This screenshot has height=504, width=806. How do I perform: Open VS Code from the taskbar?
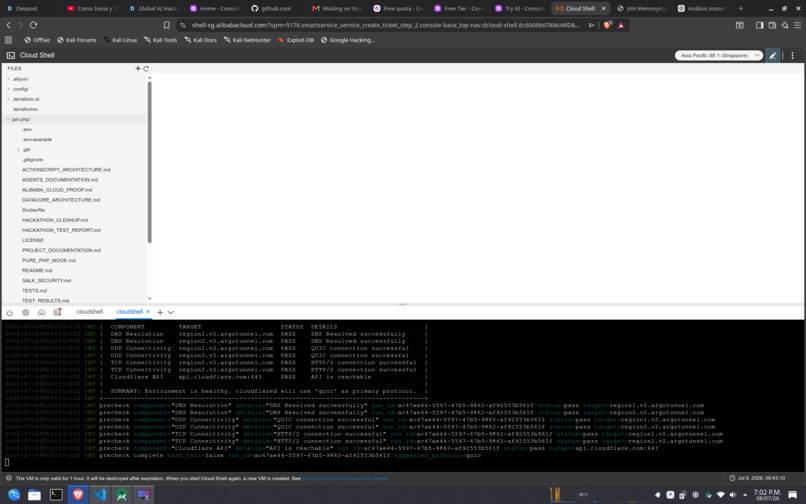click(100, 494)
